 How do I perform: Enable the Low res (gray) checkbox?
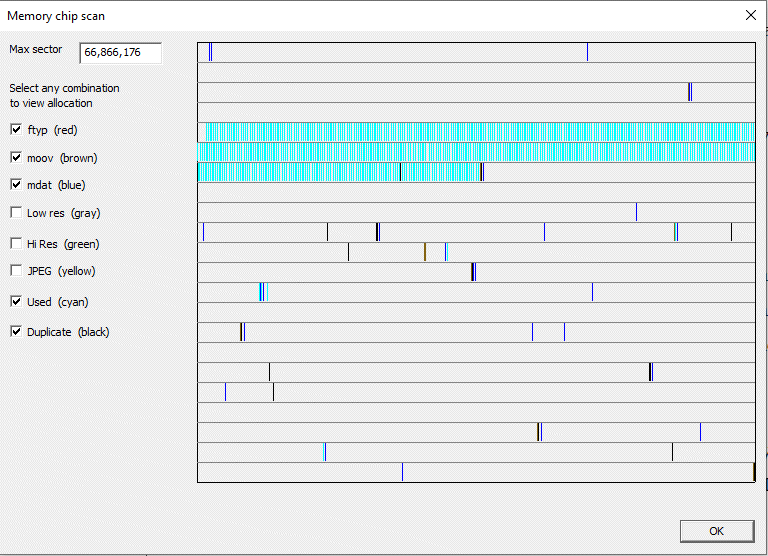(x=16, y=213)
